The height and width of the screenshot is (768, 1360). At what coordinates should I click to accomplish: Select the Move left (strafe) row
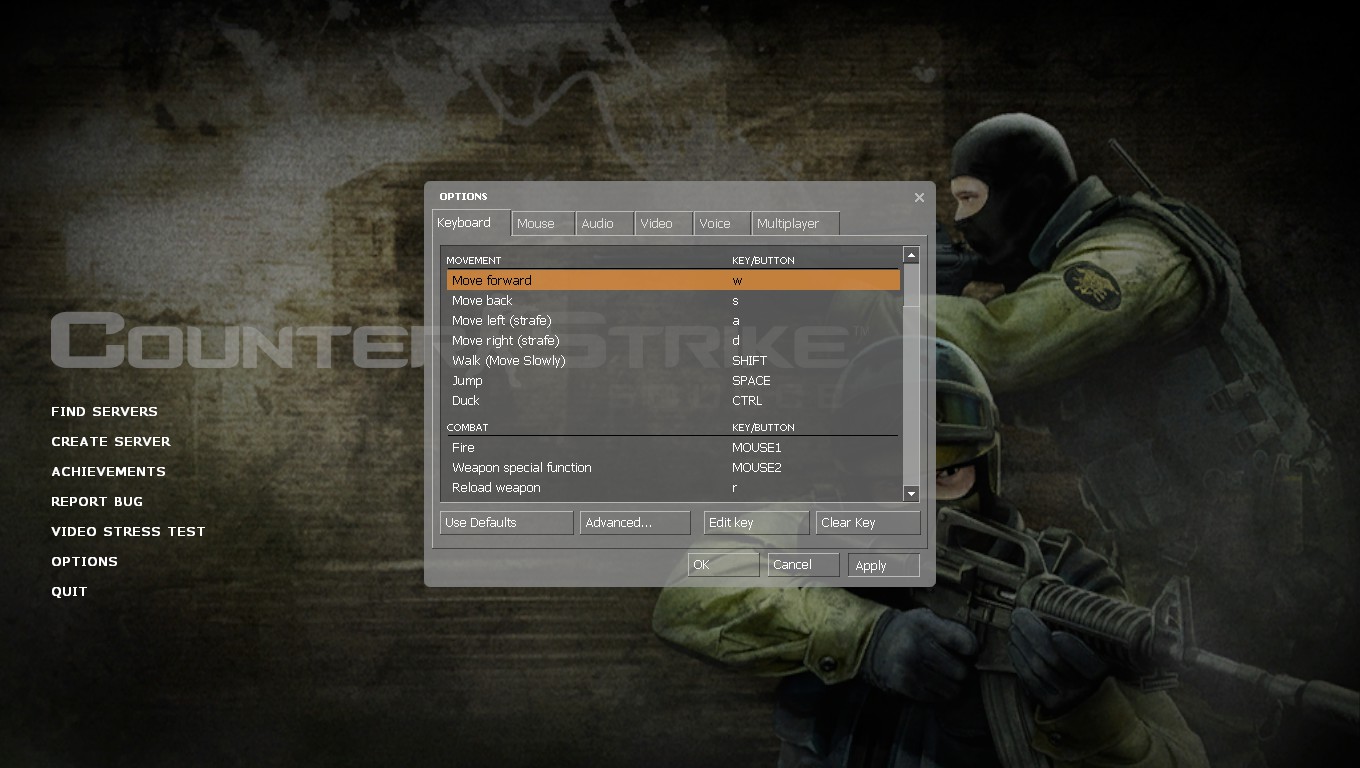pyautogui.click(x=673, y=320)
